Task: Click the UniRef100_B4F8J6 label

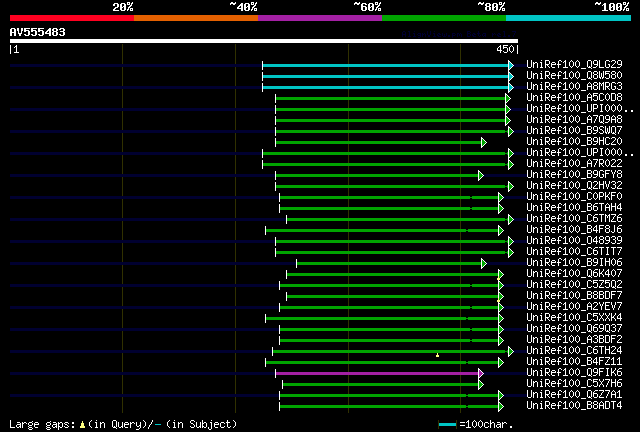Action: click(574, 229)
